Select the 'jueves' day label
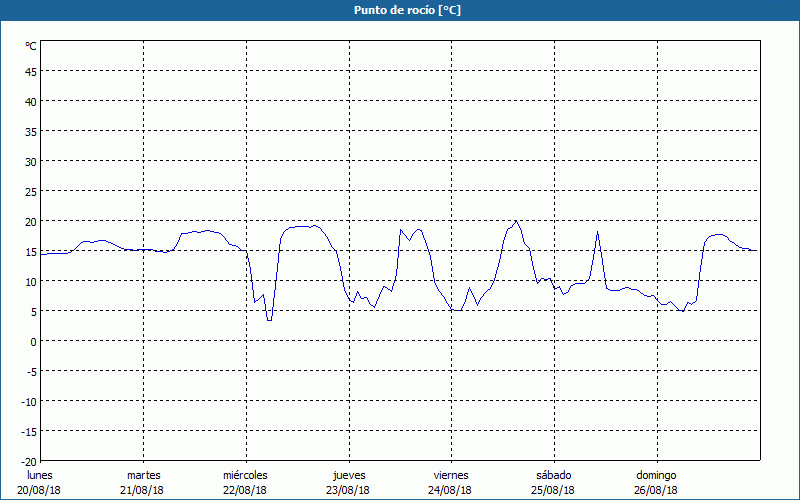The width and height of the screenshot is (800, 500). coord(348,475)
